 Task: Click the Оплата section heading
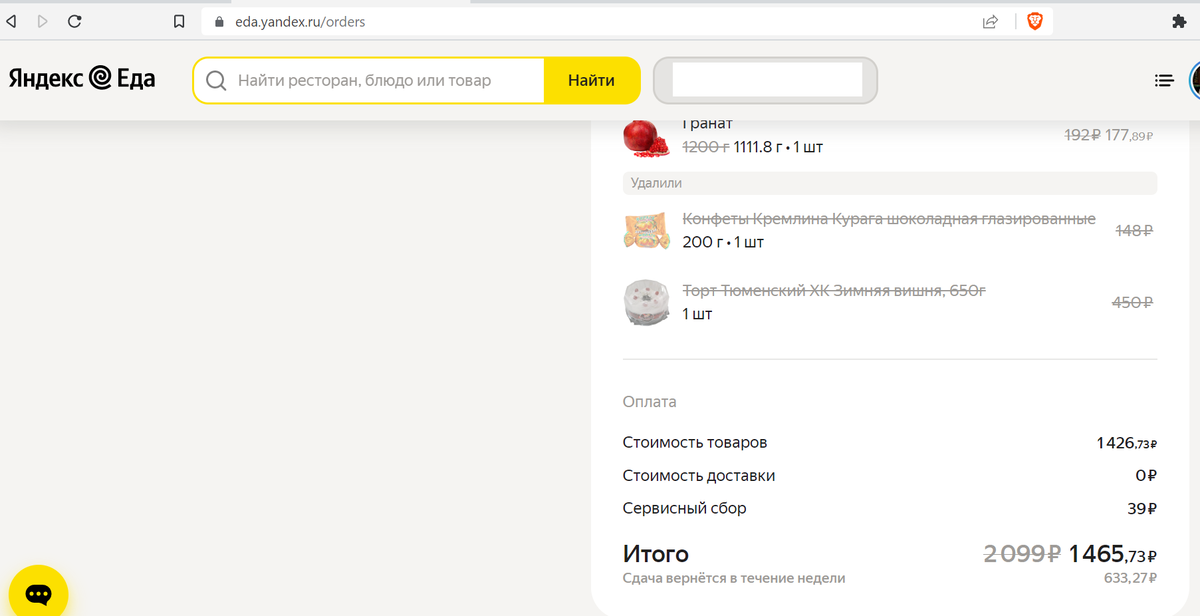pos(649,402)
